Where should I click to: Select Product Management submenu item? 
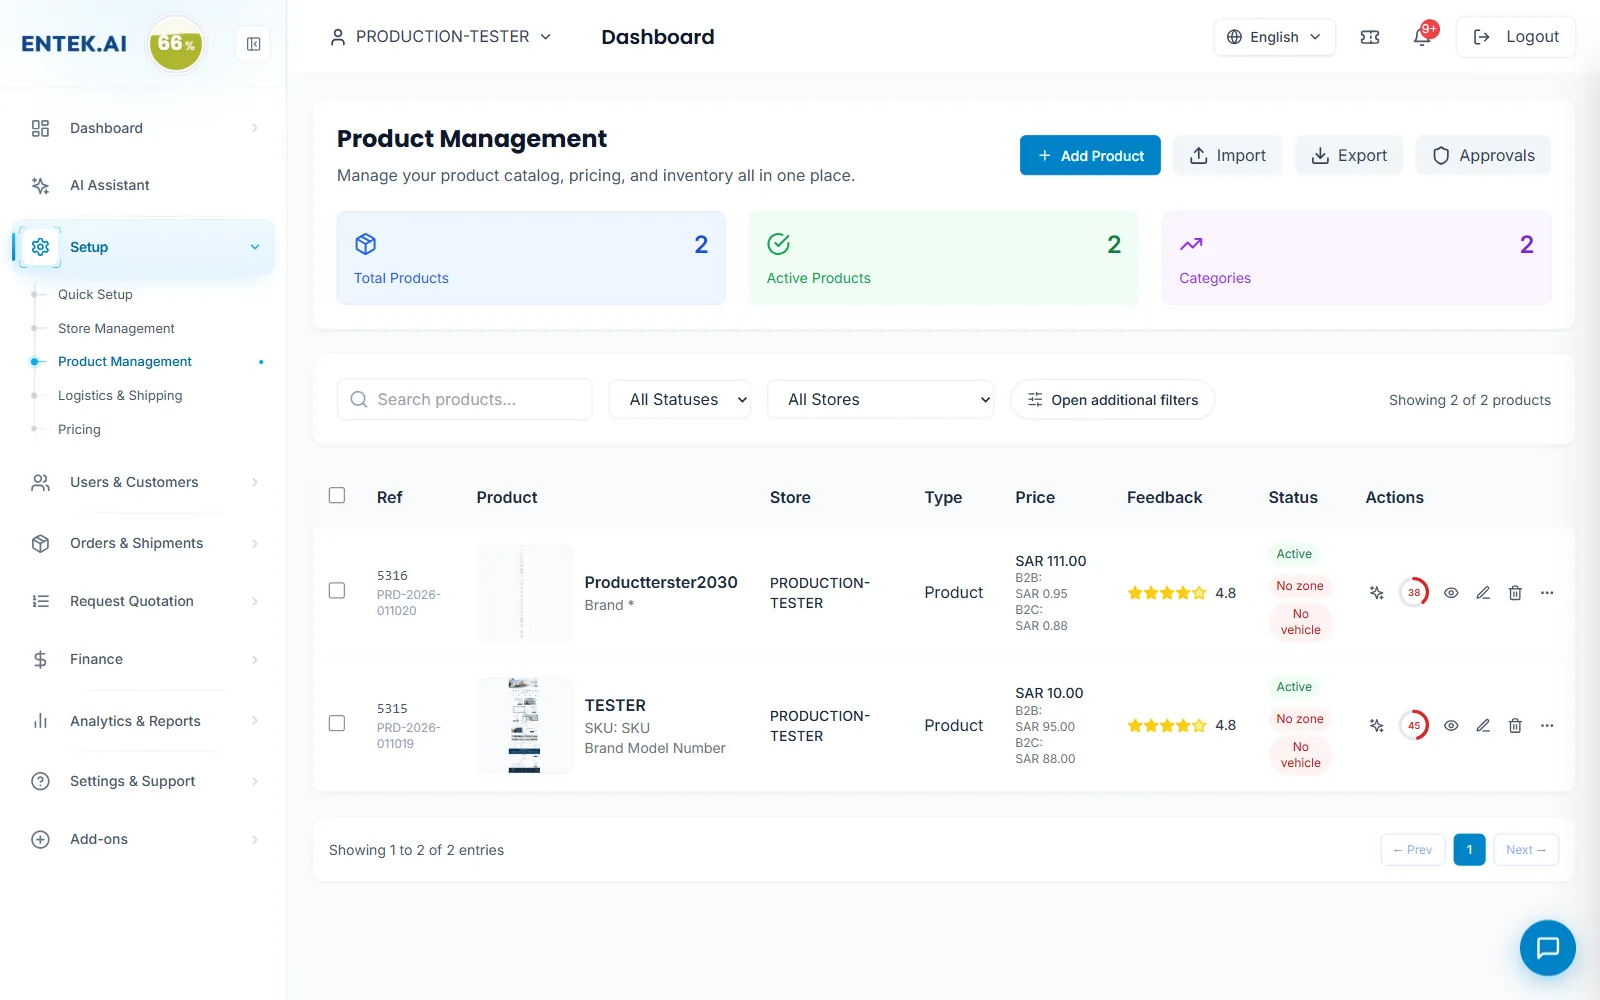tap(125, 362)
